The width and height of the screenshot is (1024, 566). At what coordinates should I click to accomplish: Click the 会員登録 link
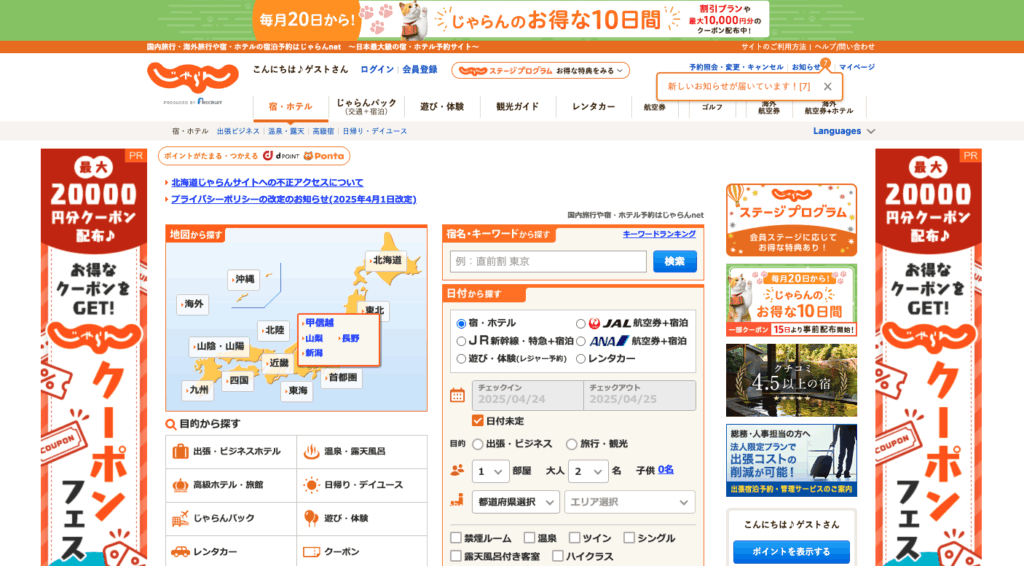(x=419, y=69)
